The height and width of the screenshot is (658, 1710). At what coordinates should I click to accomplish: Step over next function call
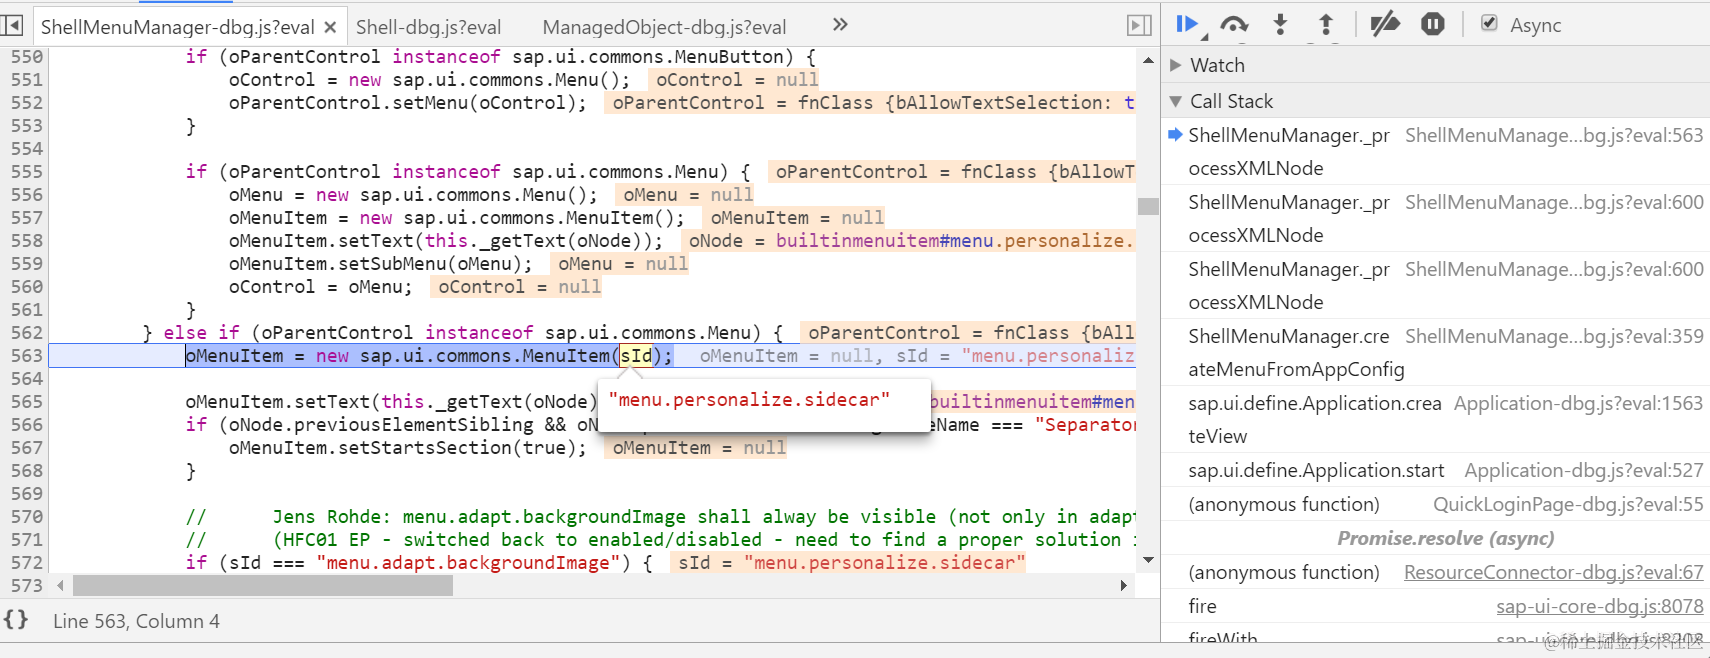click(1234, 24)
